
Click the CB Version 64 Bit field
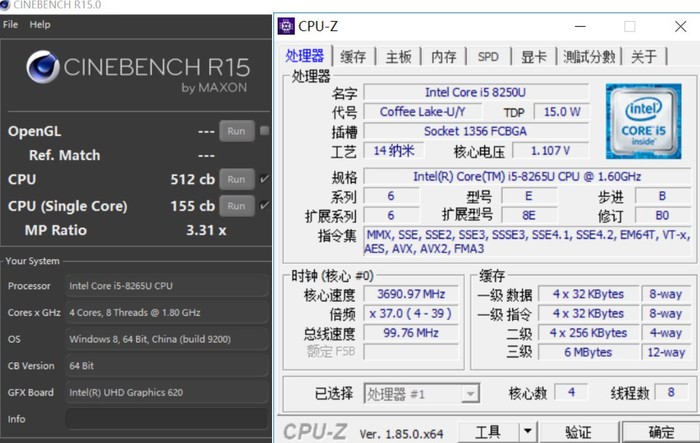(x=167, y=366)
